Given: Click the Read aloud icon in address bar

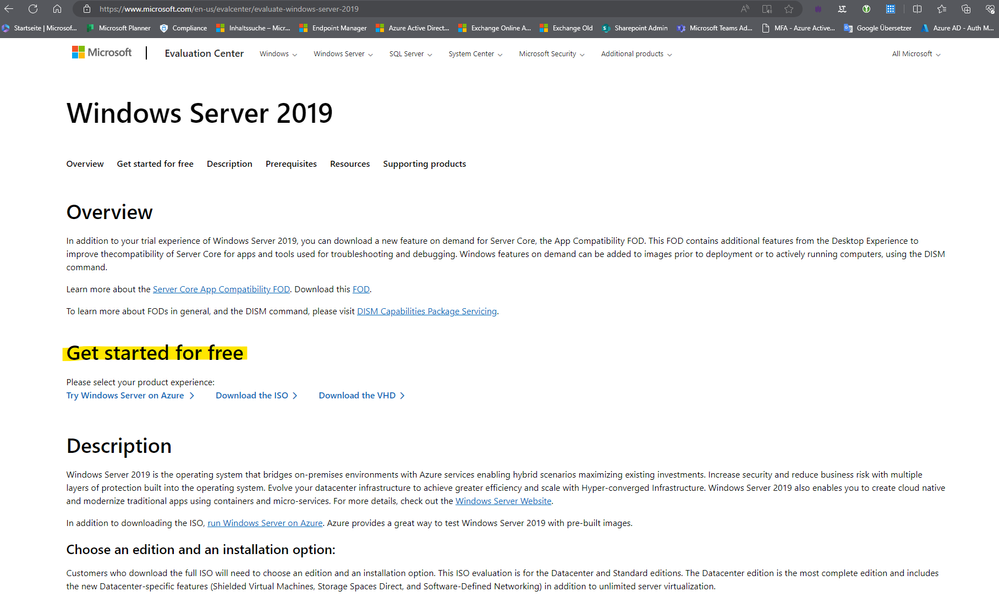Looking at the screenshot, I should pyautogui.click(x=745, y=9).
